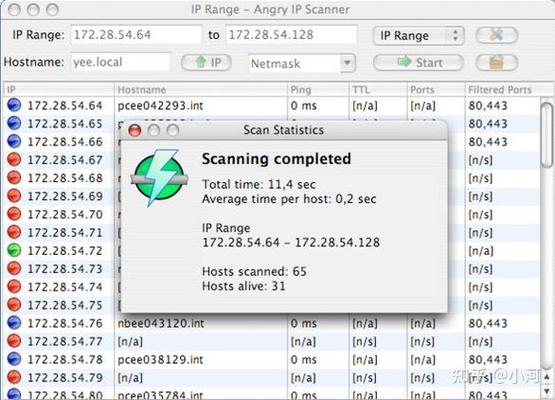Screen dimensions: 555x400
Task: Select IP address 172.28.54.76
Action: (65, 323)
